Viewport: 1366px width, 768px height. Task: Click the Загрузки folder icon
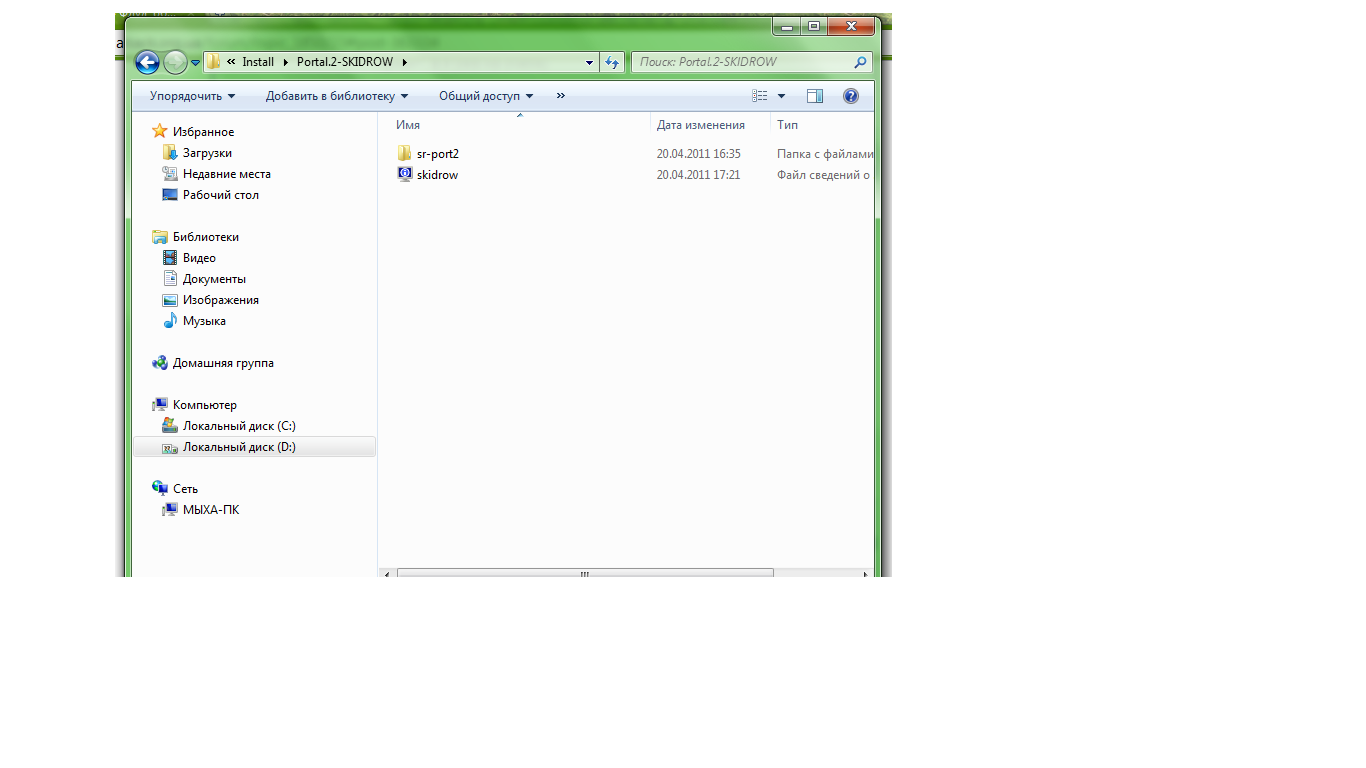pos(170,153)
